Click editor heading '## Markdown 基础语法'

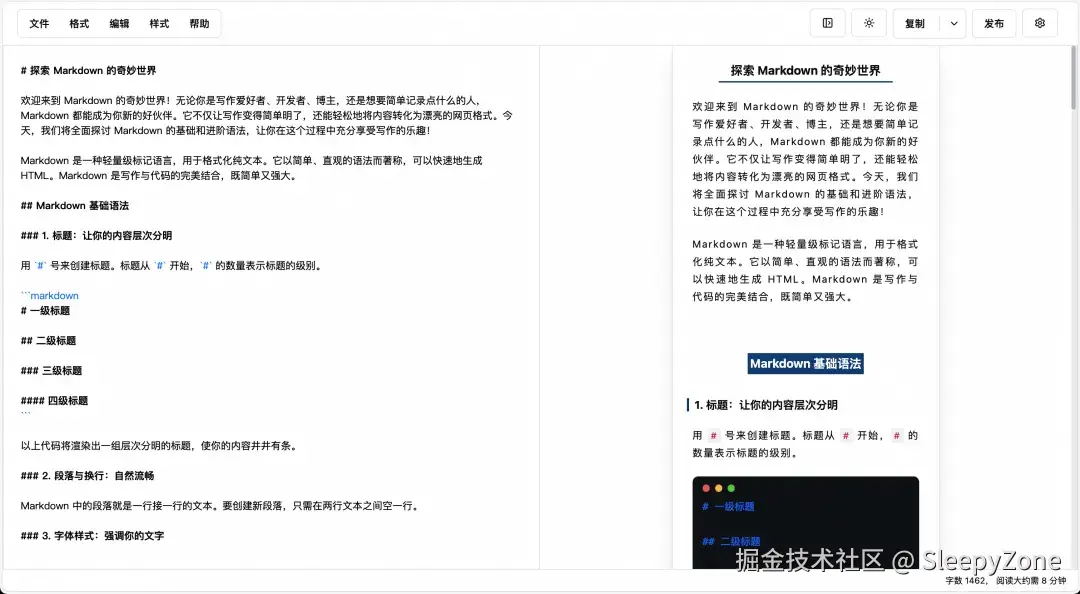pyautogui.click(x=74, y=205)
